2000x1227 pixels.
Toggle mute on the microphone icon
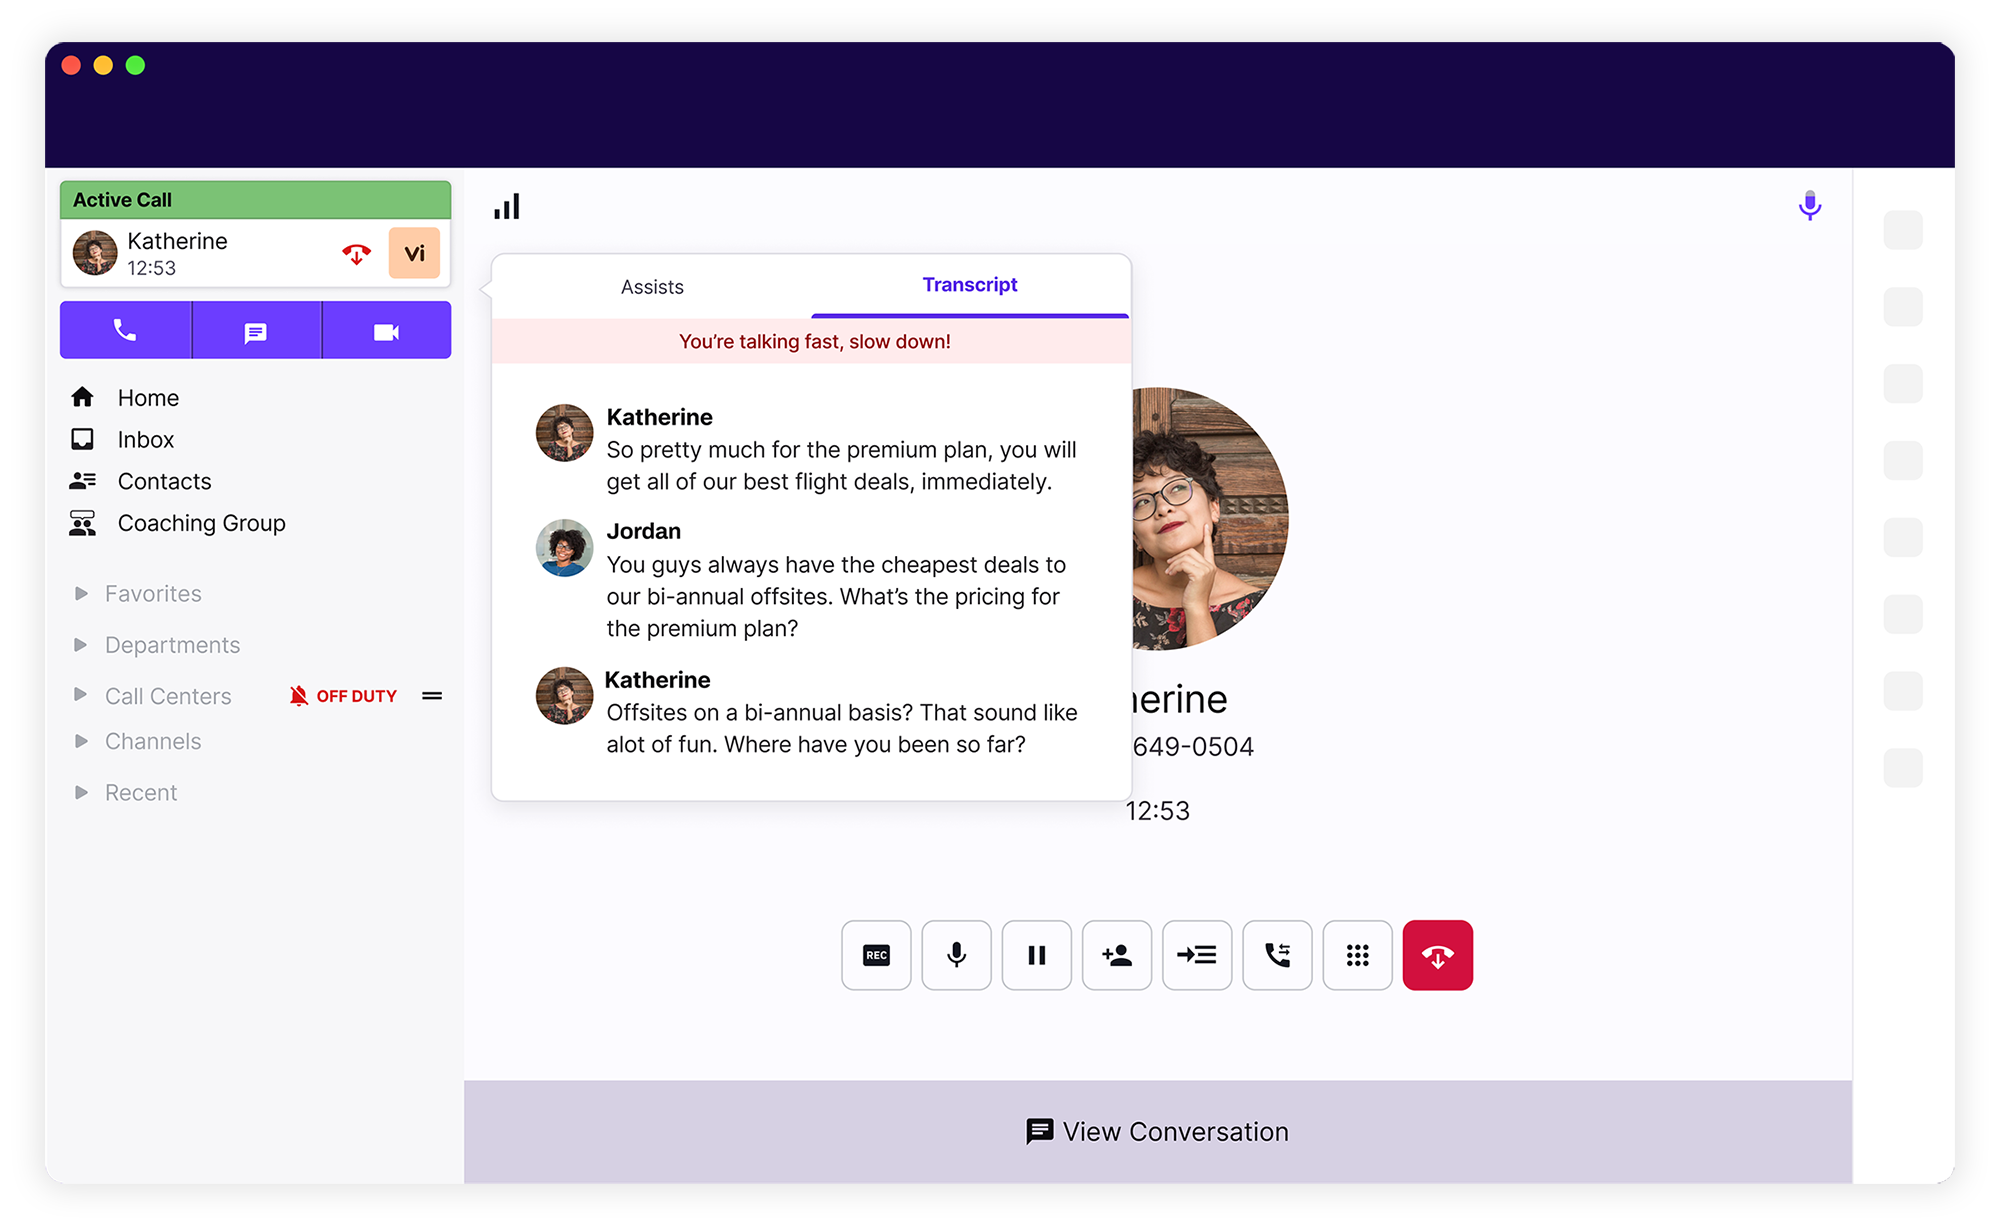(x=956, y=956)
